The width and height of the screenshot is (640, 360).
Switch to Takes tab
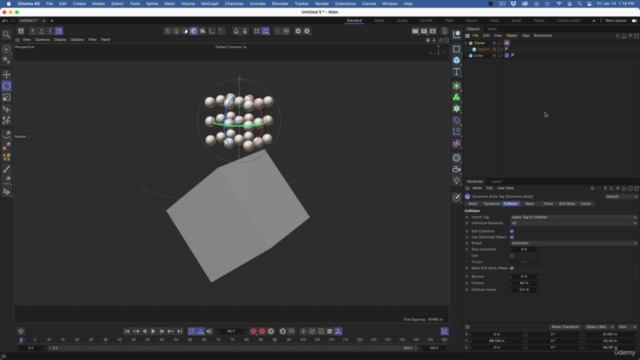[x=492, y=29]
